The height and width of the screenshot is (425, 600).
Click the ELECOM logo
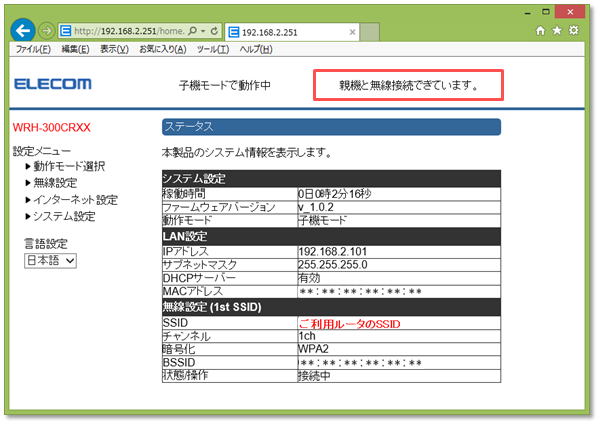pos(53,84)
